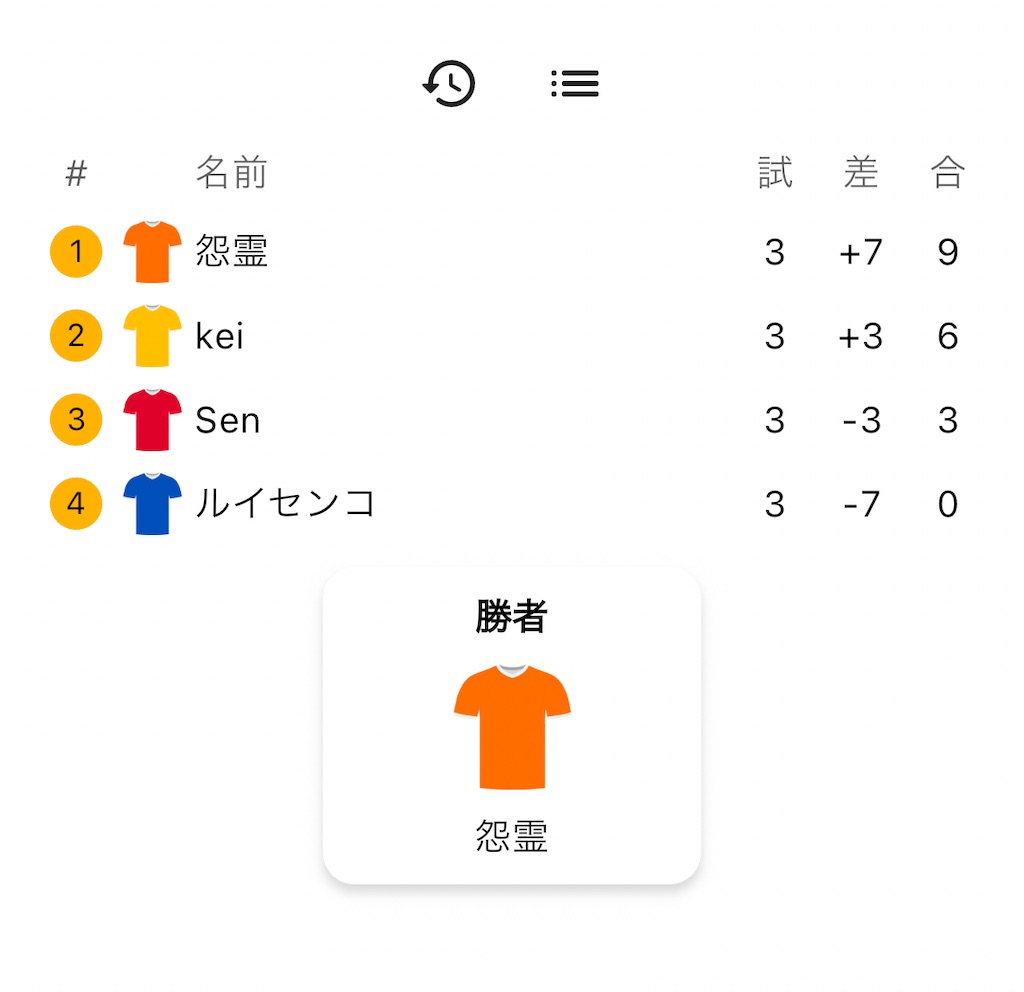This screenshot has width=1024, height=992.
Task: Click the 怨霊 name in winner card
Action: click(512, 836)
